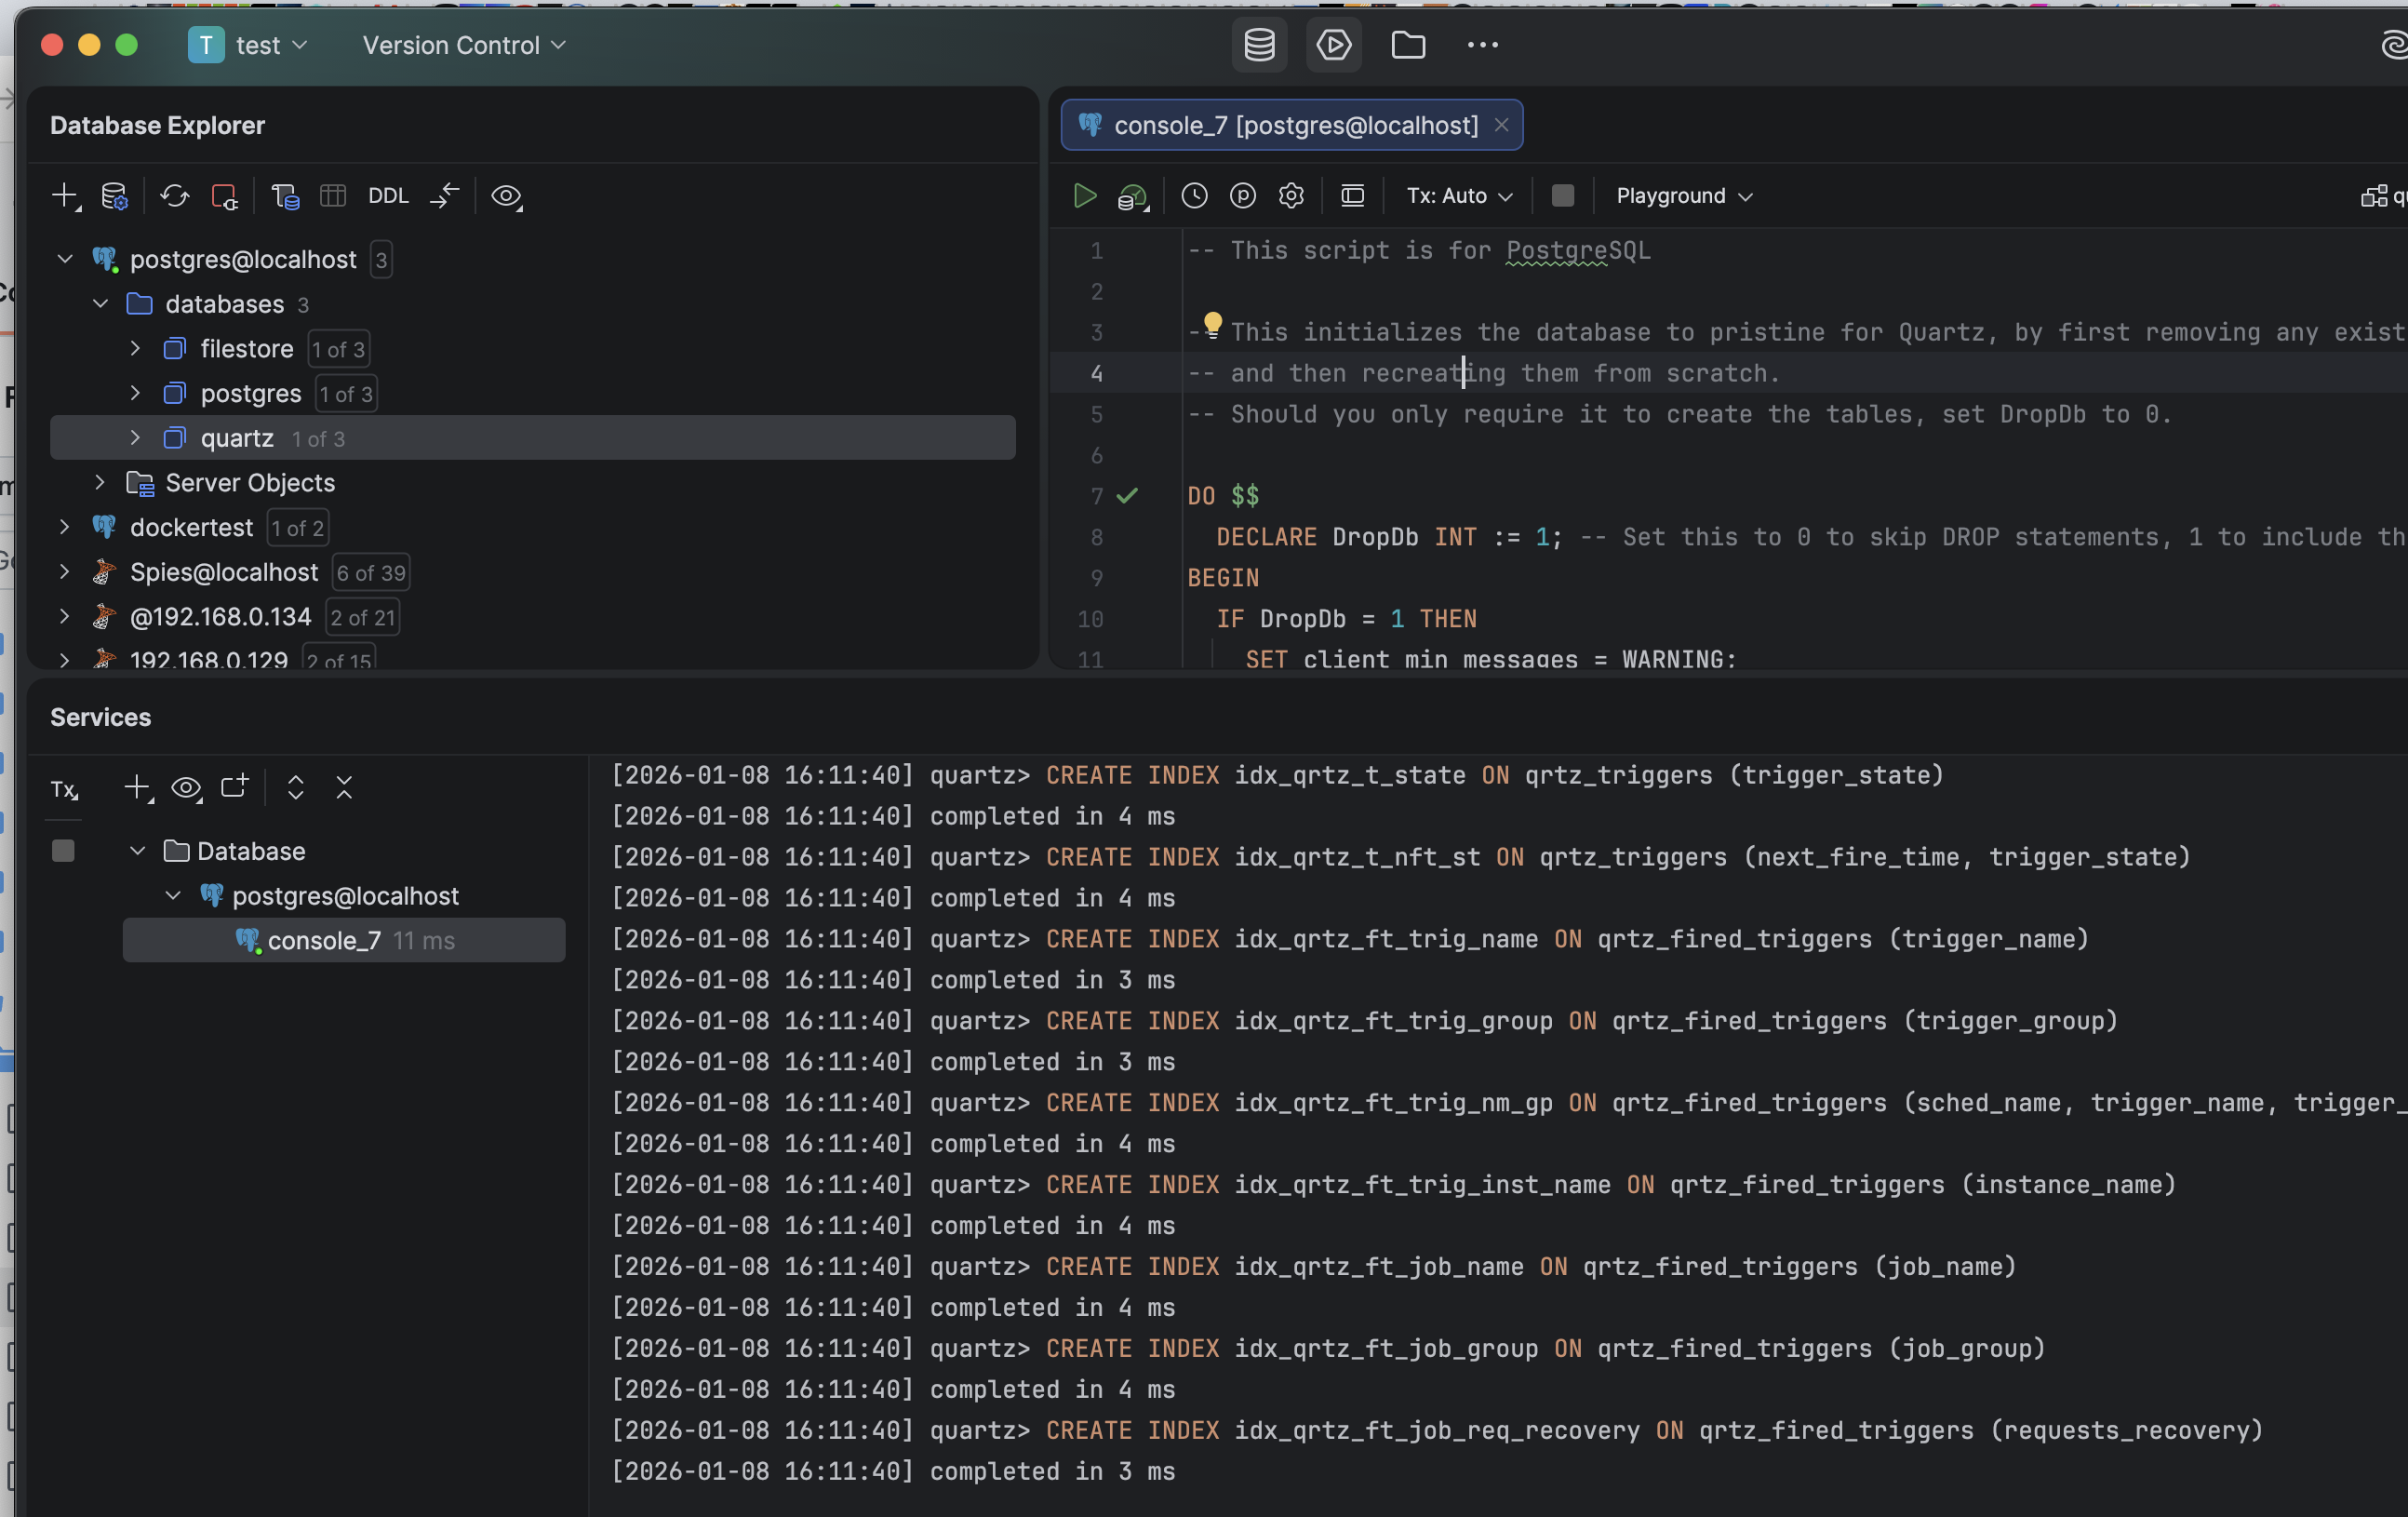Open the Browse Query History clock icon

[1194, 196]
